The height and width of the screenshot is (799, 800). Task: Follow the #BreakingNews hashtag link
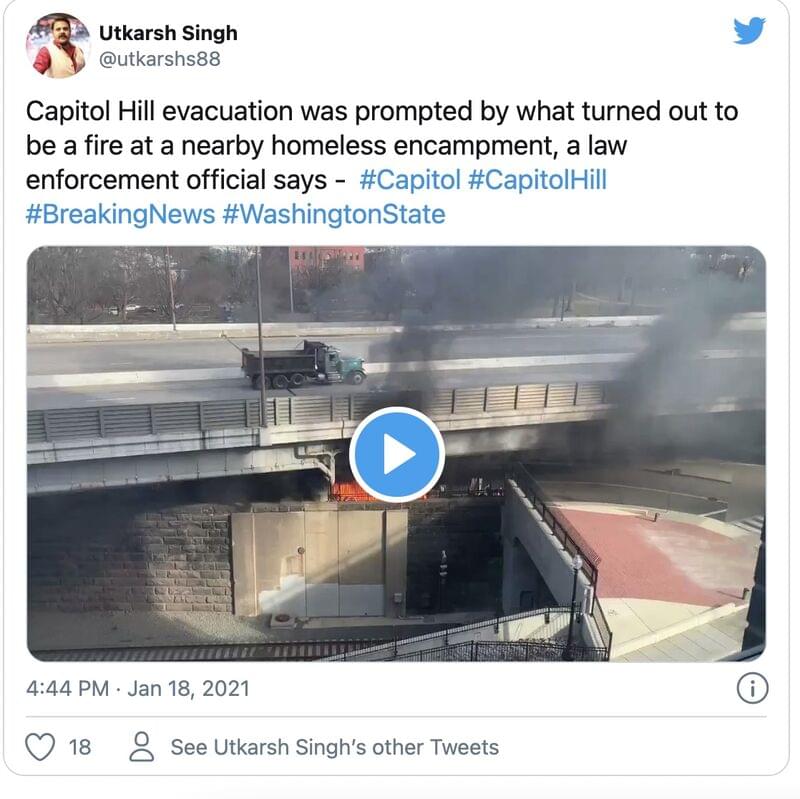[120, 214]
